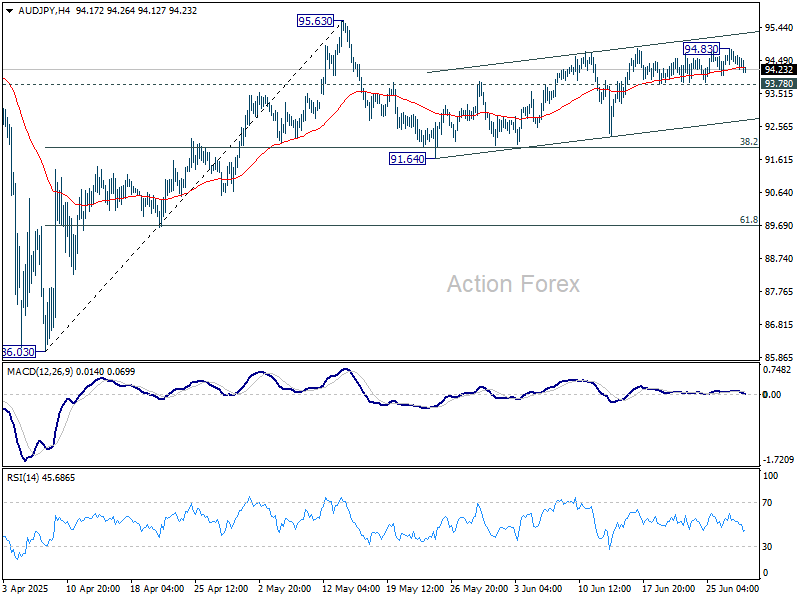Select the 91.640 low price label
The height and width of the screenshot is (600, 800).
click(x=407, y=159)
